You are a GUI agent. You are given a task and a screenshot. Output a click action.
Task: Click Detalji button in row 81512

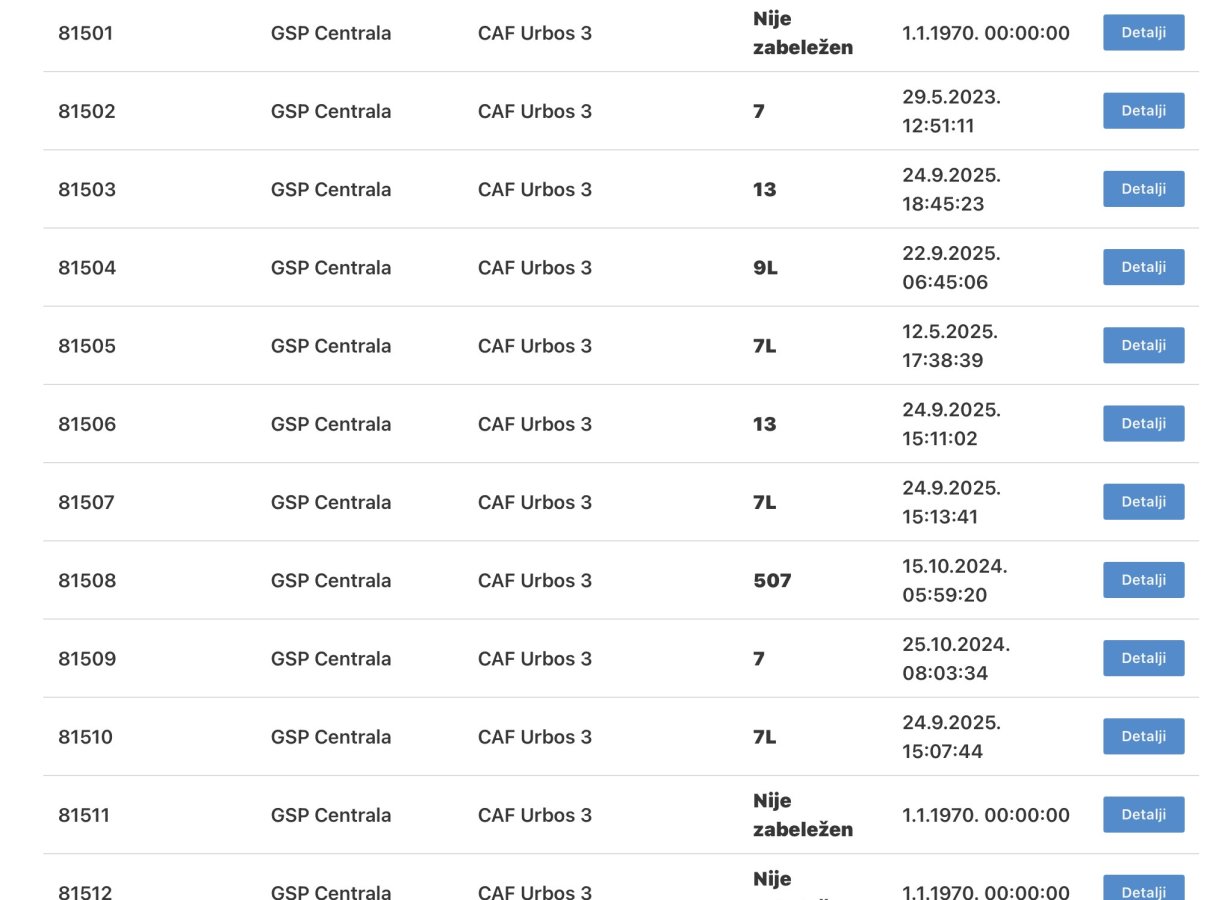coord(1143,888)
